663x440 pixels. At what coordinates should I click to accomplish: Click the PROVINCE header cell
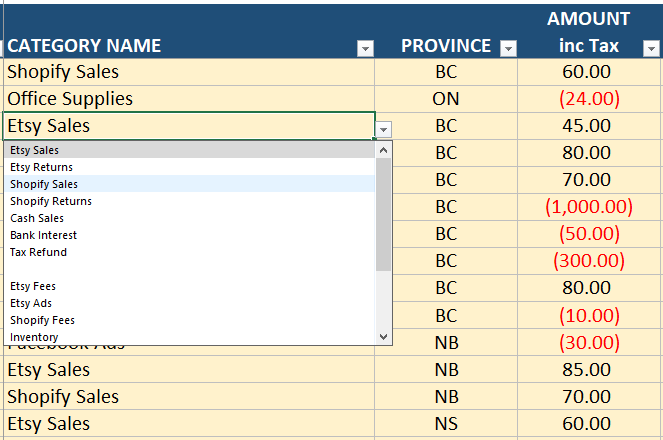pos(446,31)
